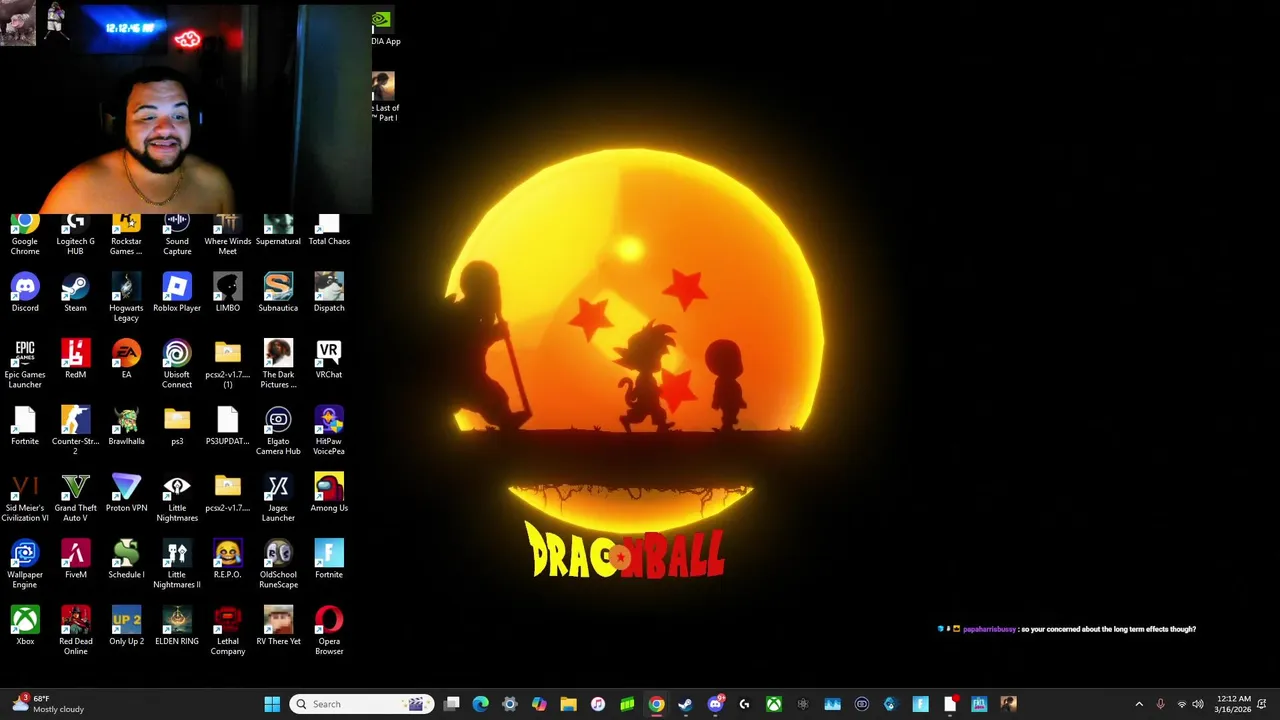Open Microsoft Edge from taskbar

(x=481, y=704)
